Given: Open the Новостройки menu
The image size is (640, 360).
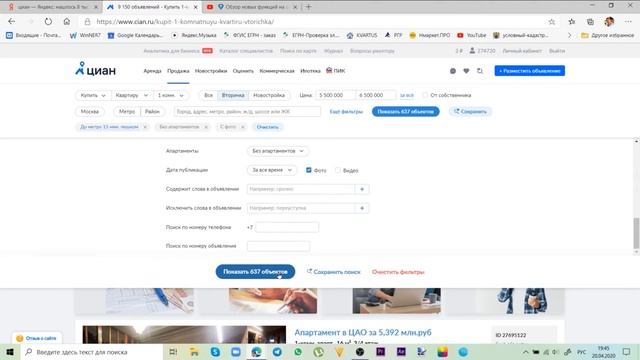Looking at the screenshot, I should (211, 71).
